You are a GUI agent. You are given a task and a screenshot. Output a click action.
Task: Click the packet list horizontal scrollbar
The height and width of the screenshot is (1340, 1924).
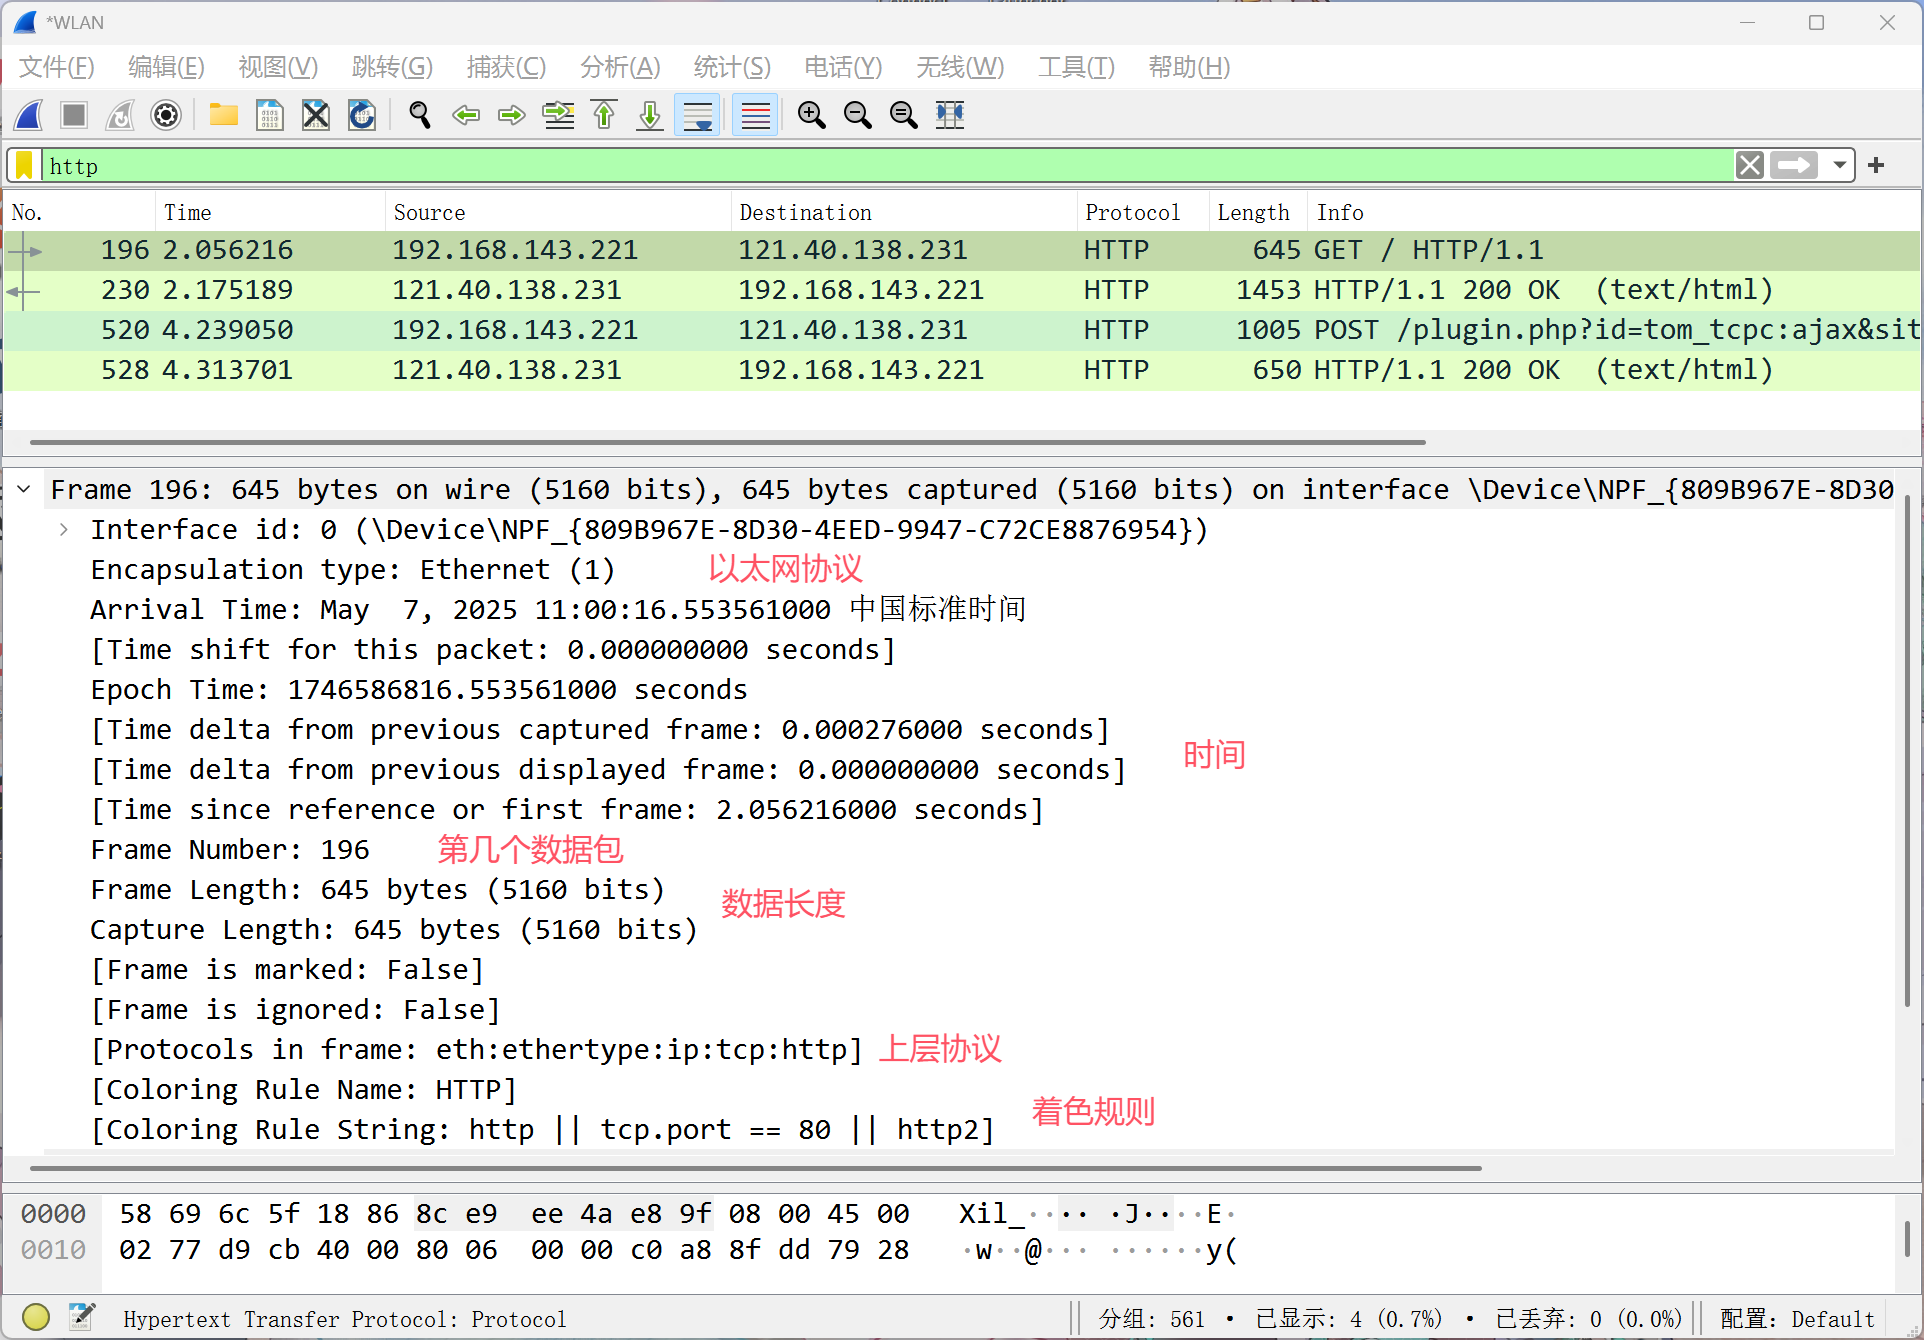coord(727,441)
